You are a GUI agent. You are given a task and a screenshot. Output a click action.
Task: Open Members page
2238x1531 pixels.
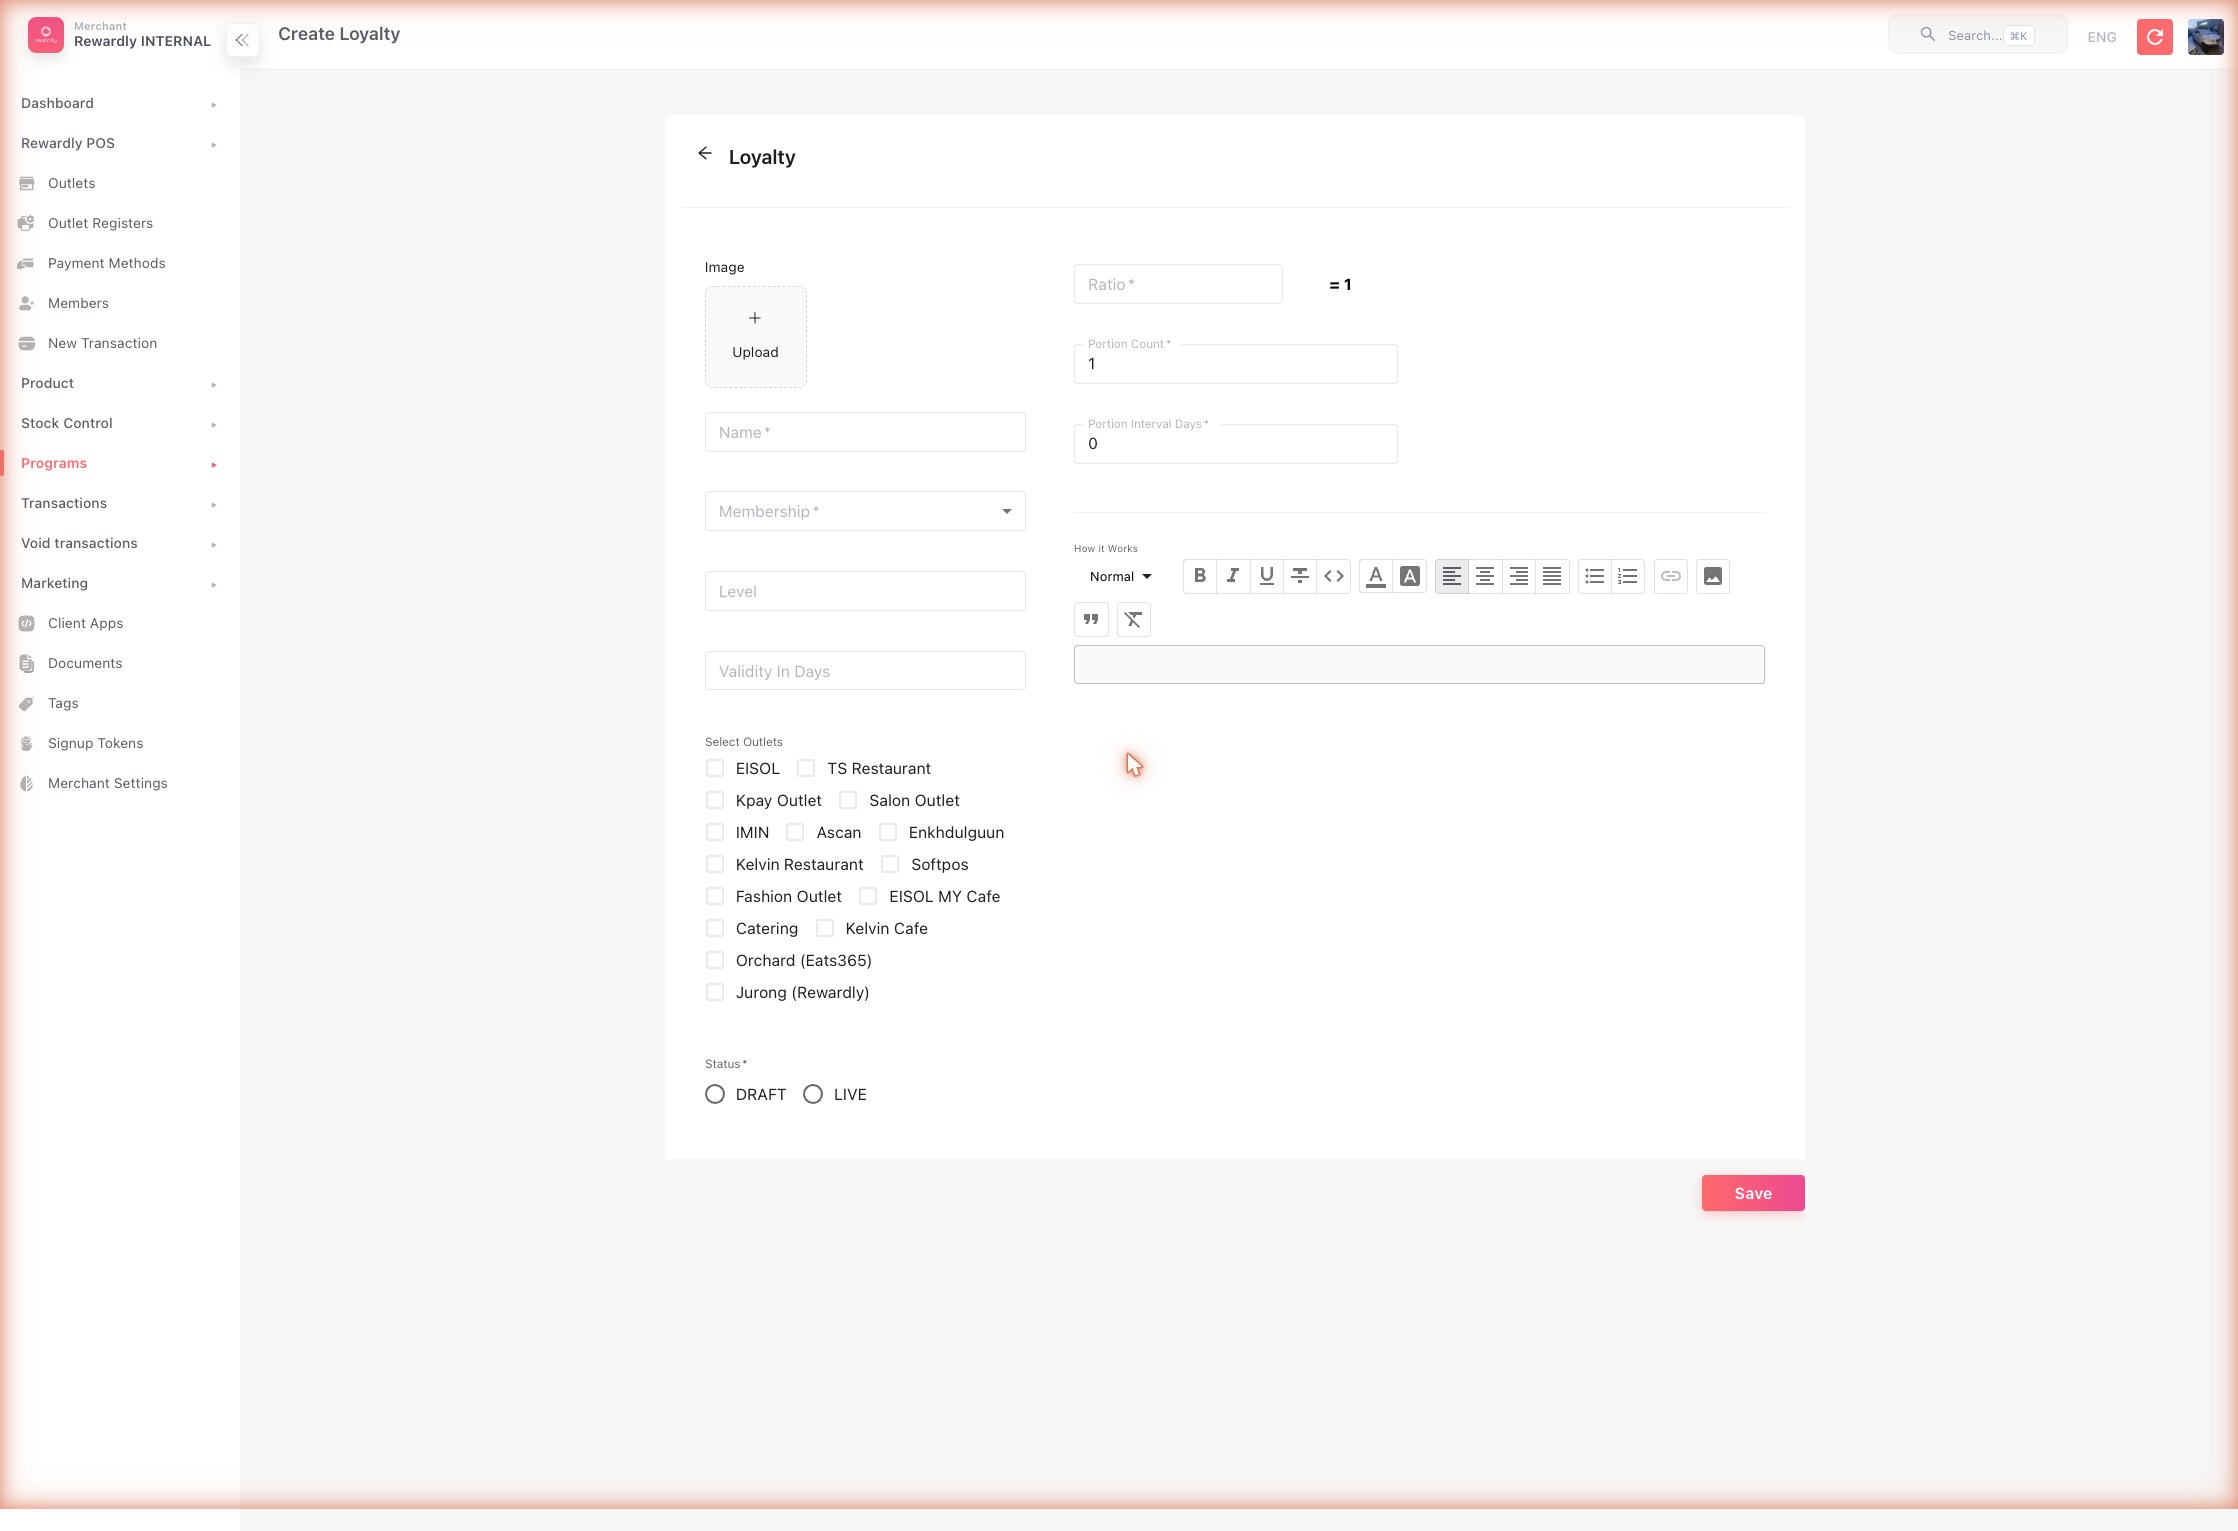(x=78, y=303)
